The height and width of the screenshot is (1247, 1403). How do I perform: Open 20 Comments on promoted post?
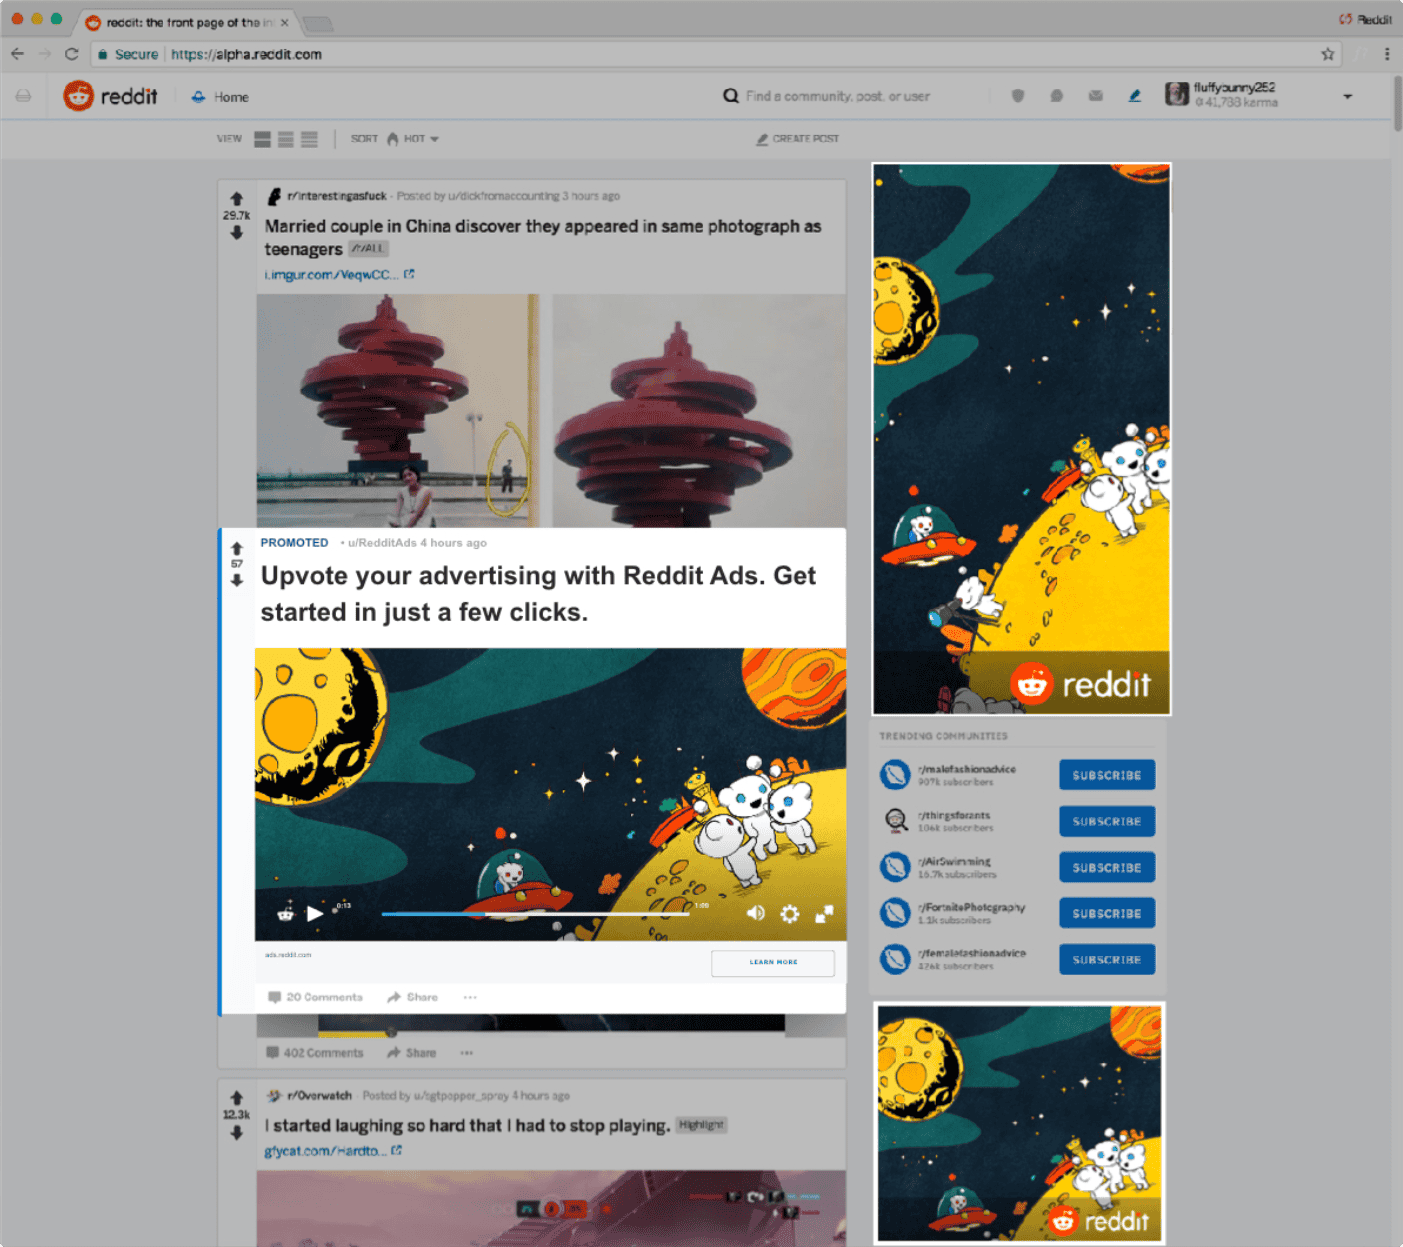click(315, 997)
